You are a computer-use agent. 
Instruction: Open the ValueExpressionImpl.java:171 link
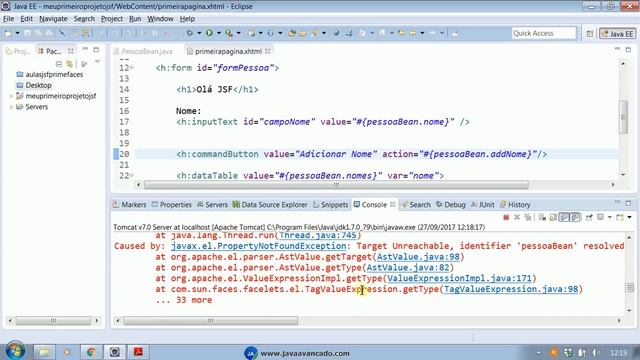[459, 278]
